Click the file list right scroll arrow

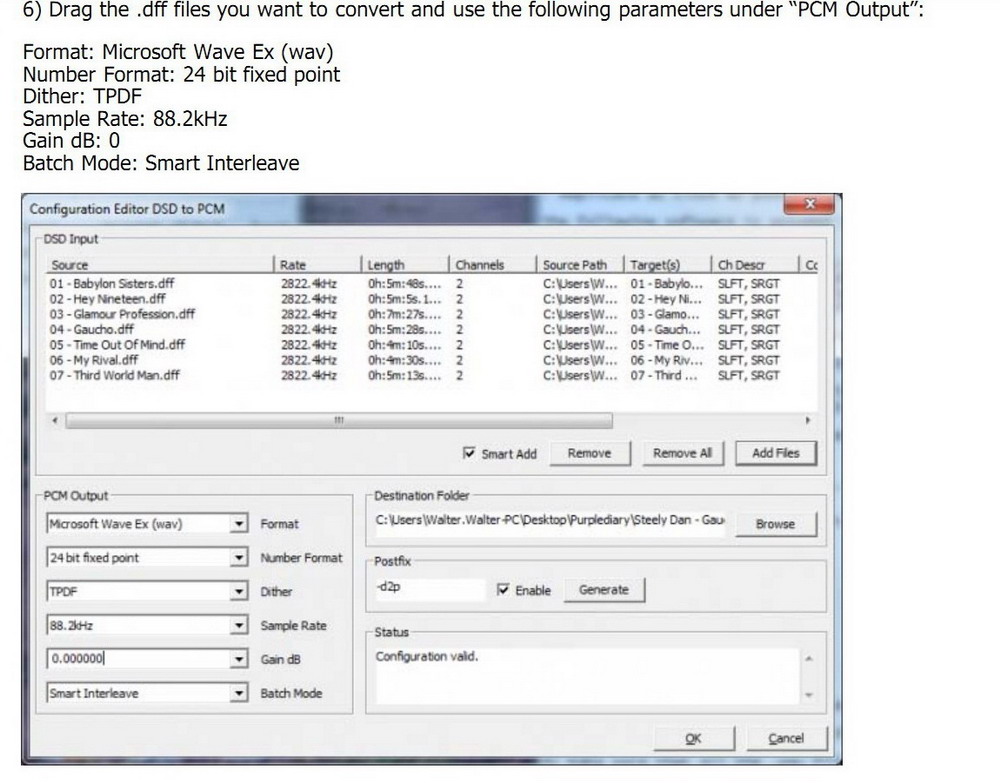point(808,420)
